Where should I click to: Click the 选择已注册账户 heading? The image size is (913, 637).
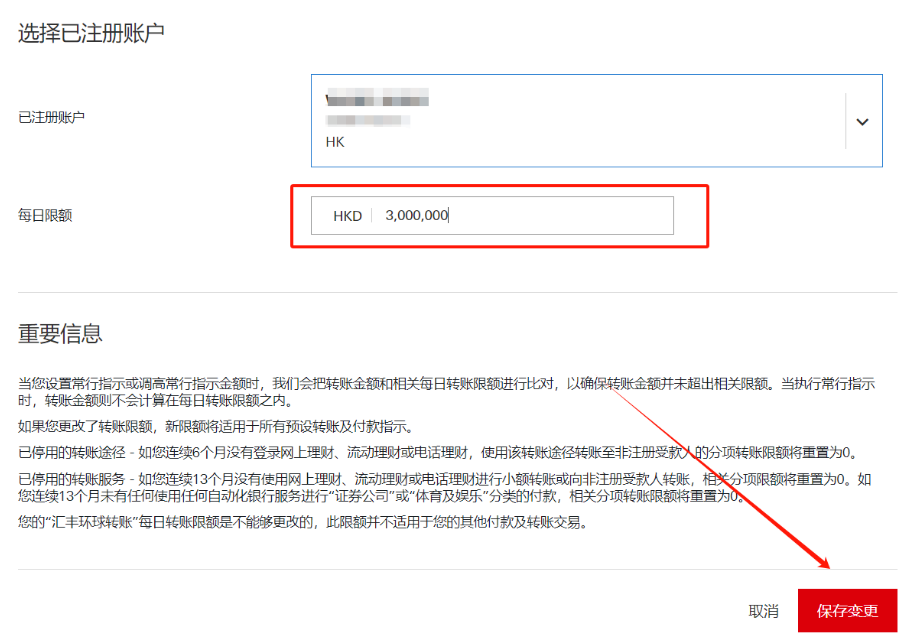91,33
